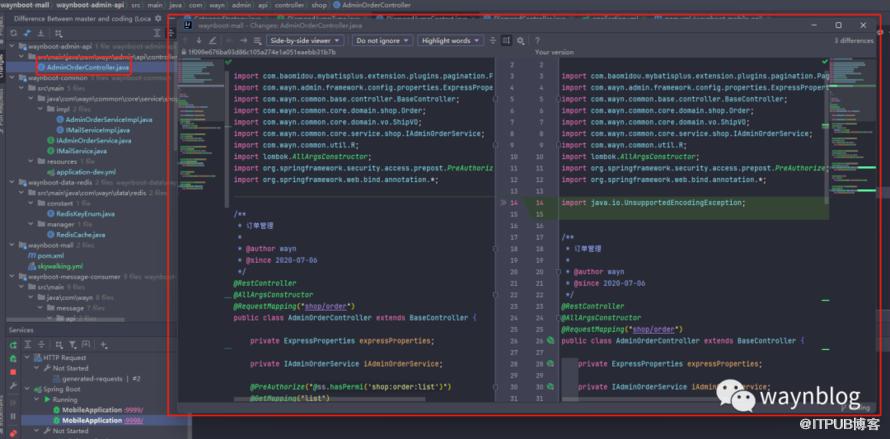The image size is (890, 439).
Task: Jump to next difference arrow in diff toolbar
Action: (199, 41)
